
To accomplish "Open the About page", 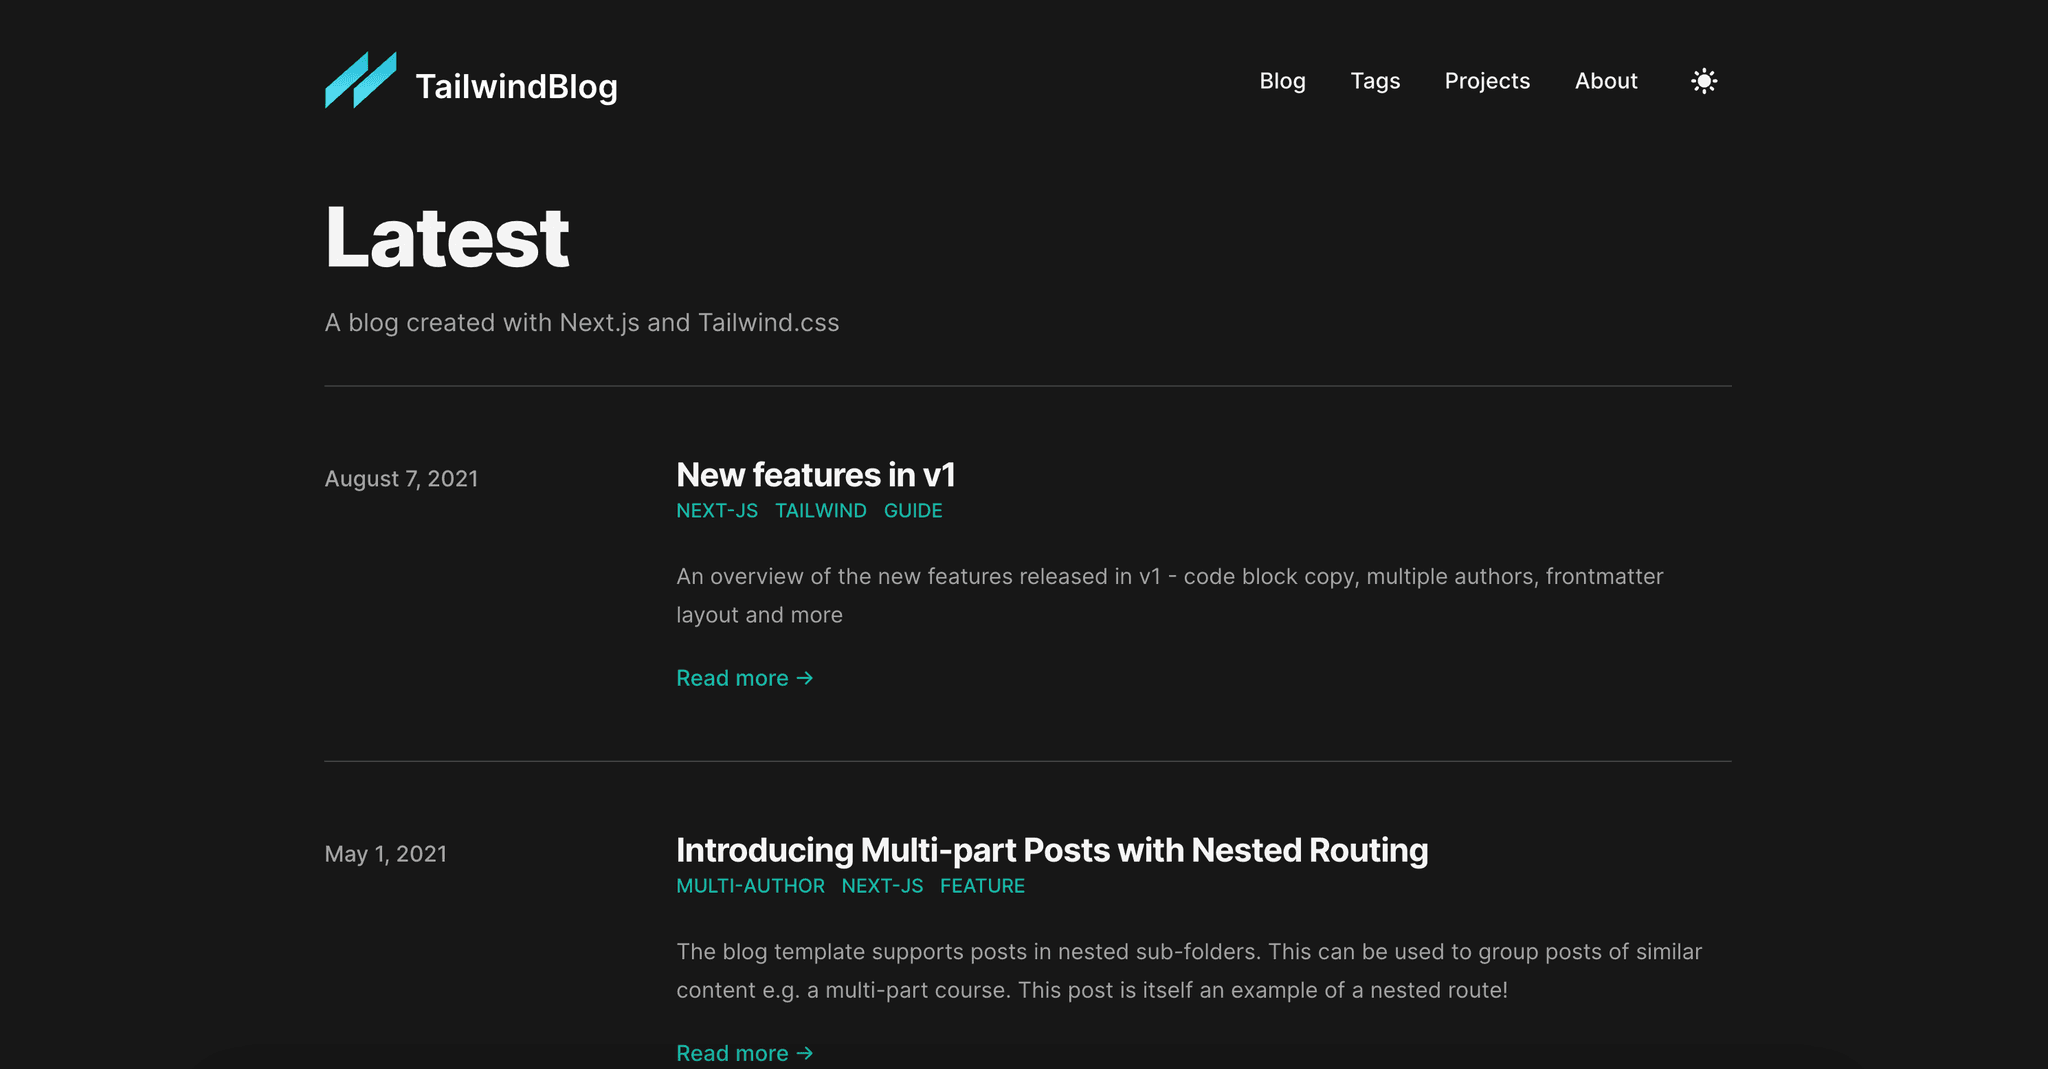I will [x=1605, y=81].
